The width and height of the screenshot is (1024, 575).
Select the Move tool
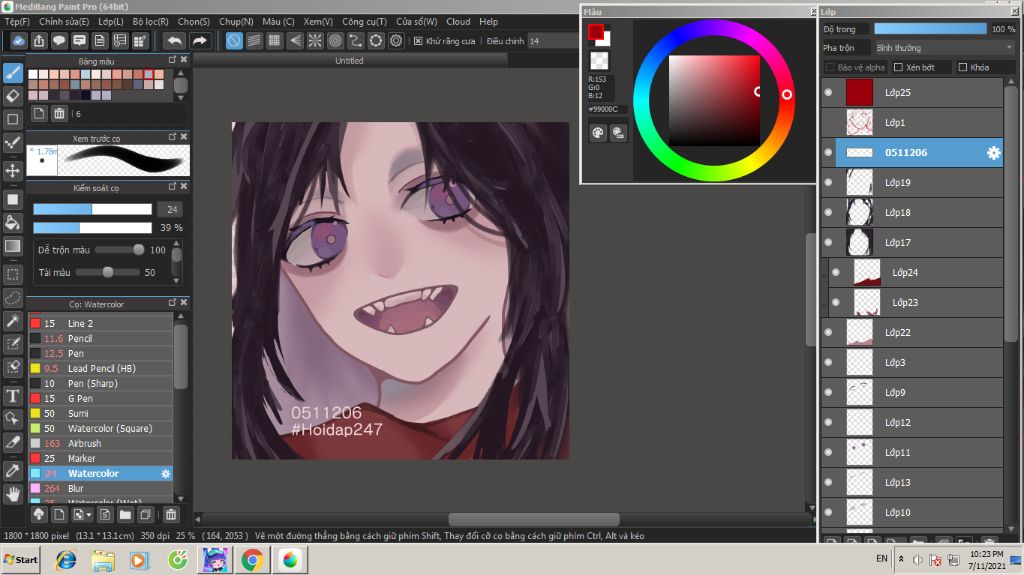(12, 171)
